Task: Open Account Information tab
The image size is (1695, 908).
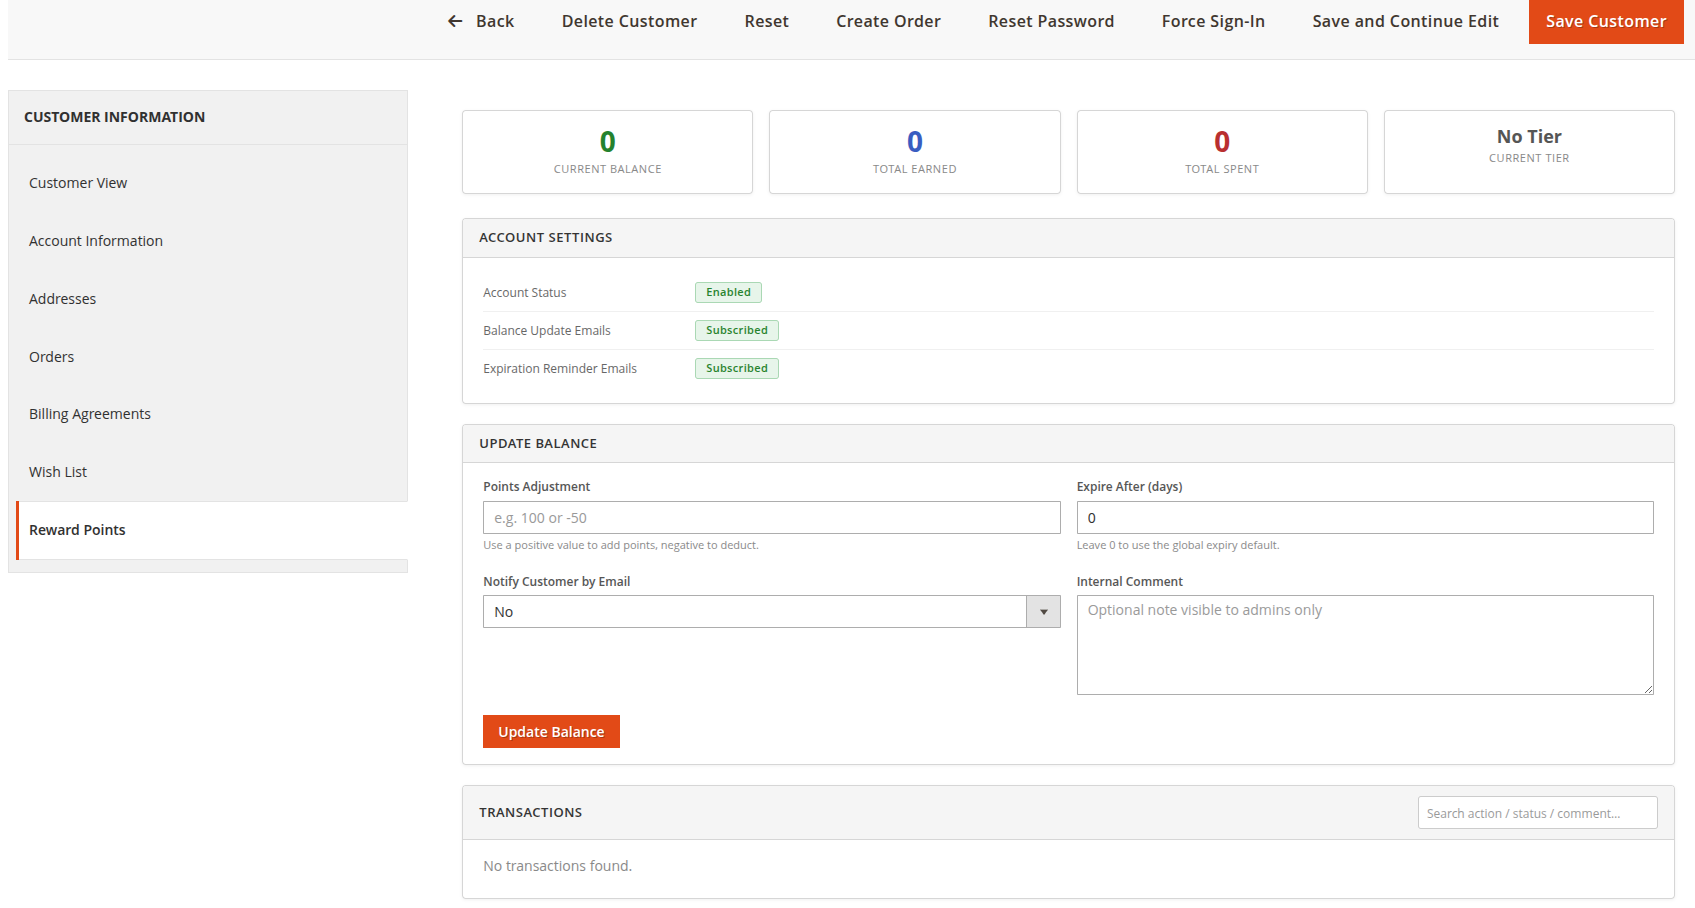Action: pos(208,241)
